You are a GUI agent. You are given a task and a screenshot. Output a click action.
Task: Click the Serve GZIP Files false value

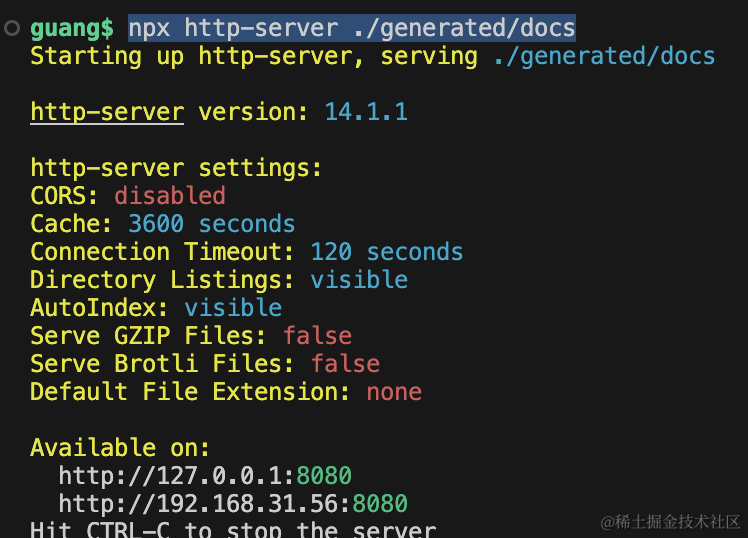pyautogui.click(x=317, y=335)
